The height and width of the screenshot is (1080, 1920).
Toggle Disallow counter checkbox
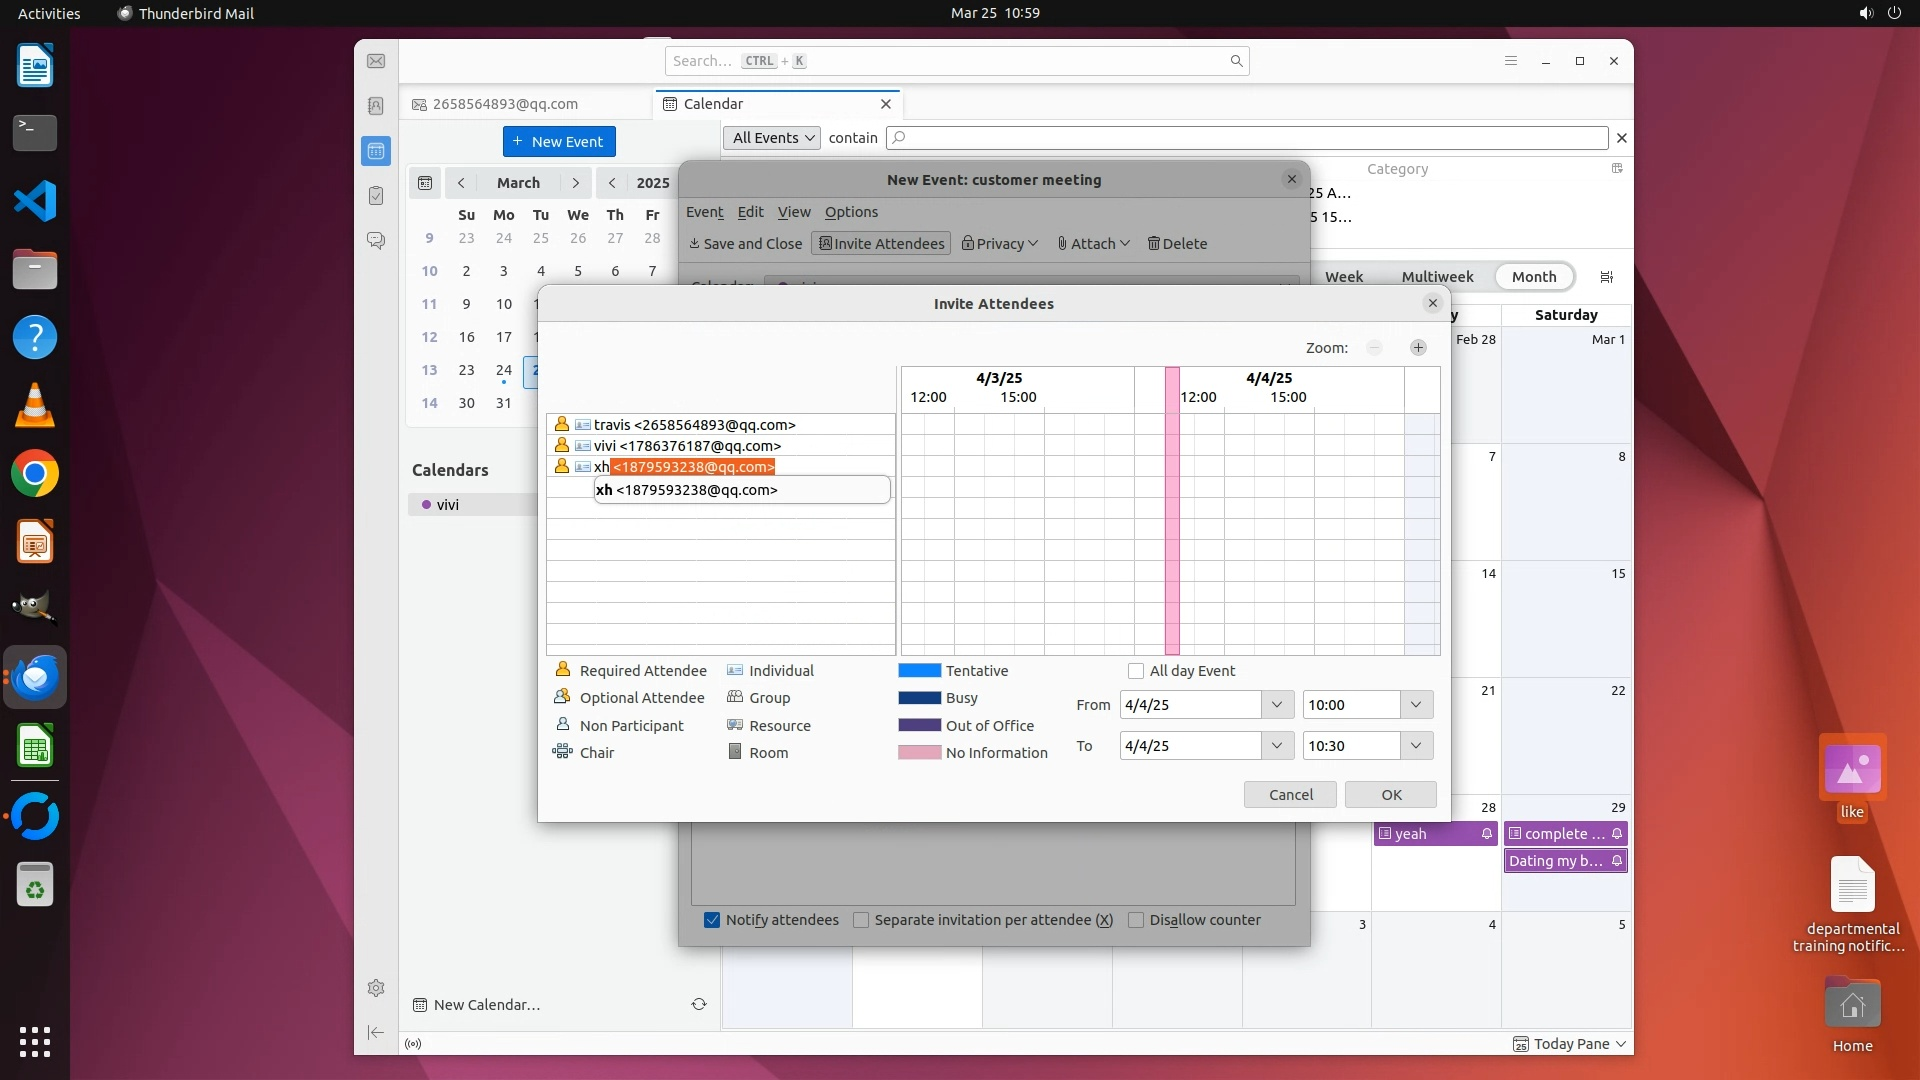pyautogui.click(x=1136, y=920)
